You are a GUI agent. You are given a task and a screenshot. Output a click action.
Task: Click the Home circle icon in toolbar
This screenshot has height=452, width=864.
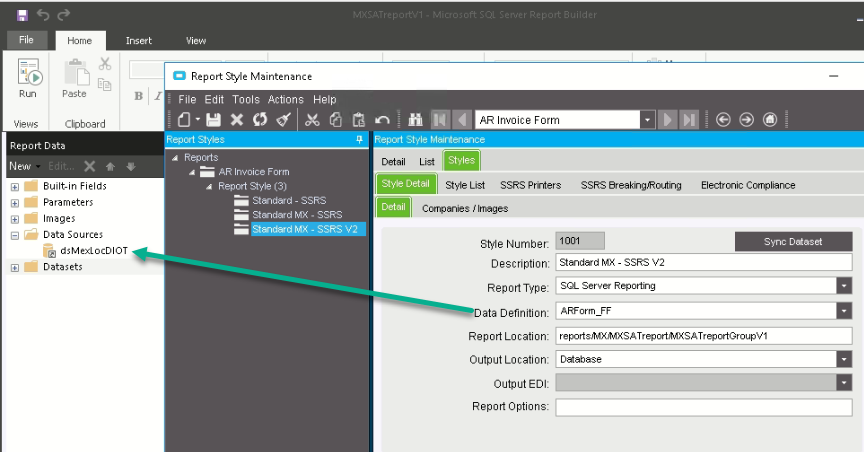click(770, 120)
